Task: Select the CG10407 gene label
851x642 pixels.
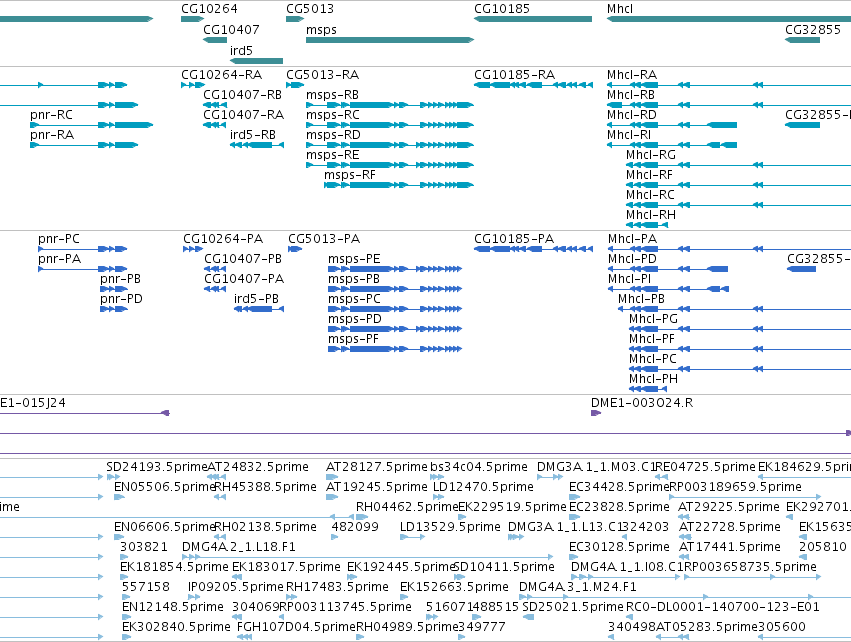Action: [x=231, y=29]
